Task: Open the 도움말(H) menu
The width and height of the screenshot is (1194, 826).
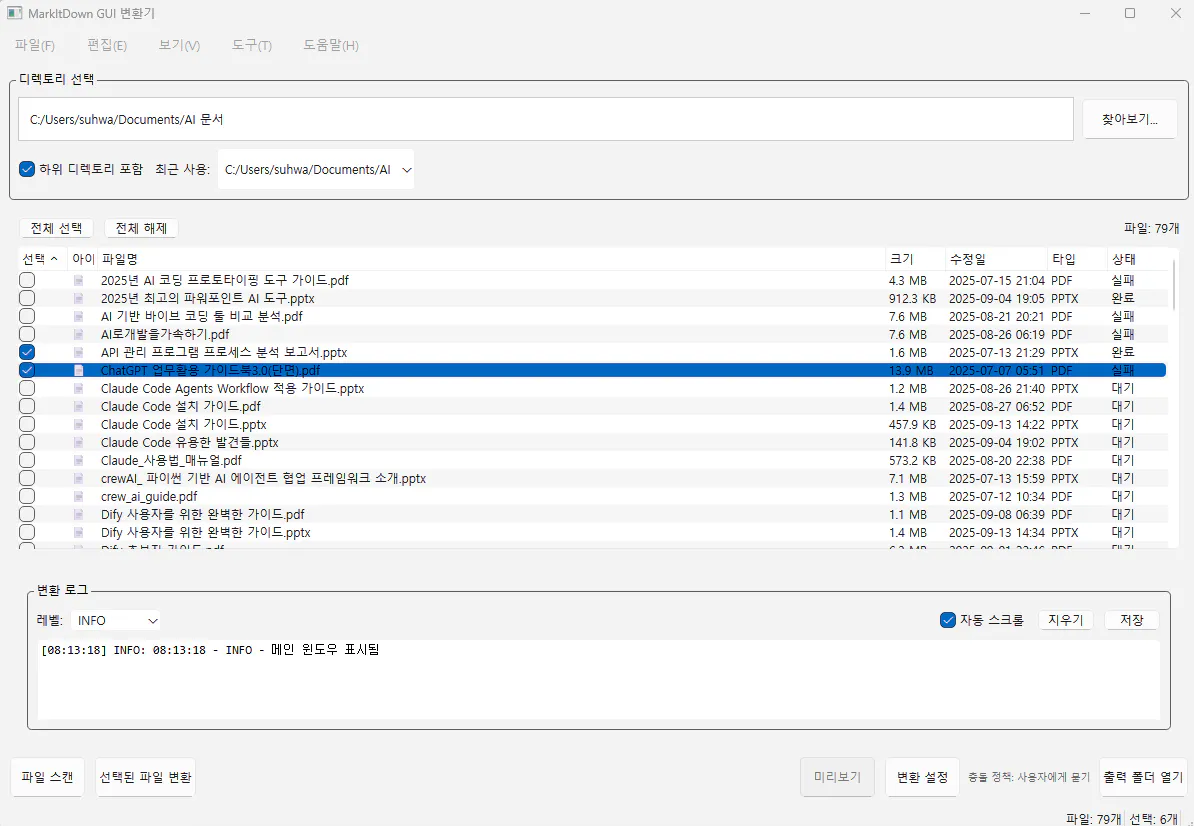Action: point(331,46)
